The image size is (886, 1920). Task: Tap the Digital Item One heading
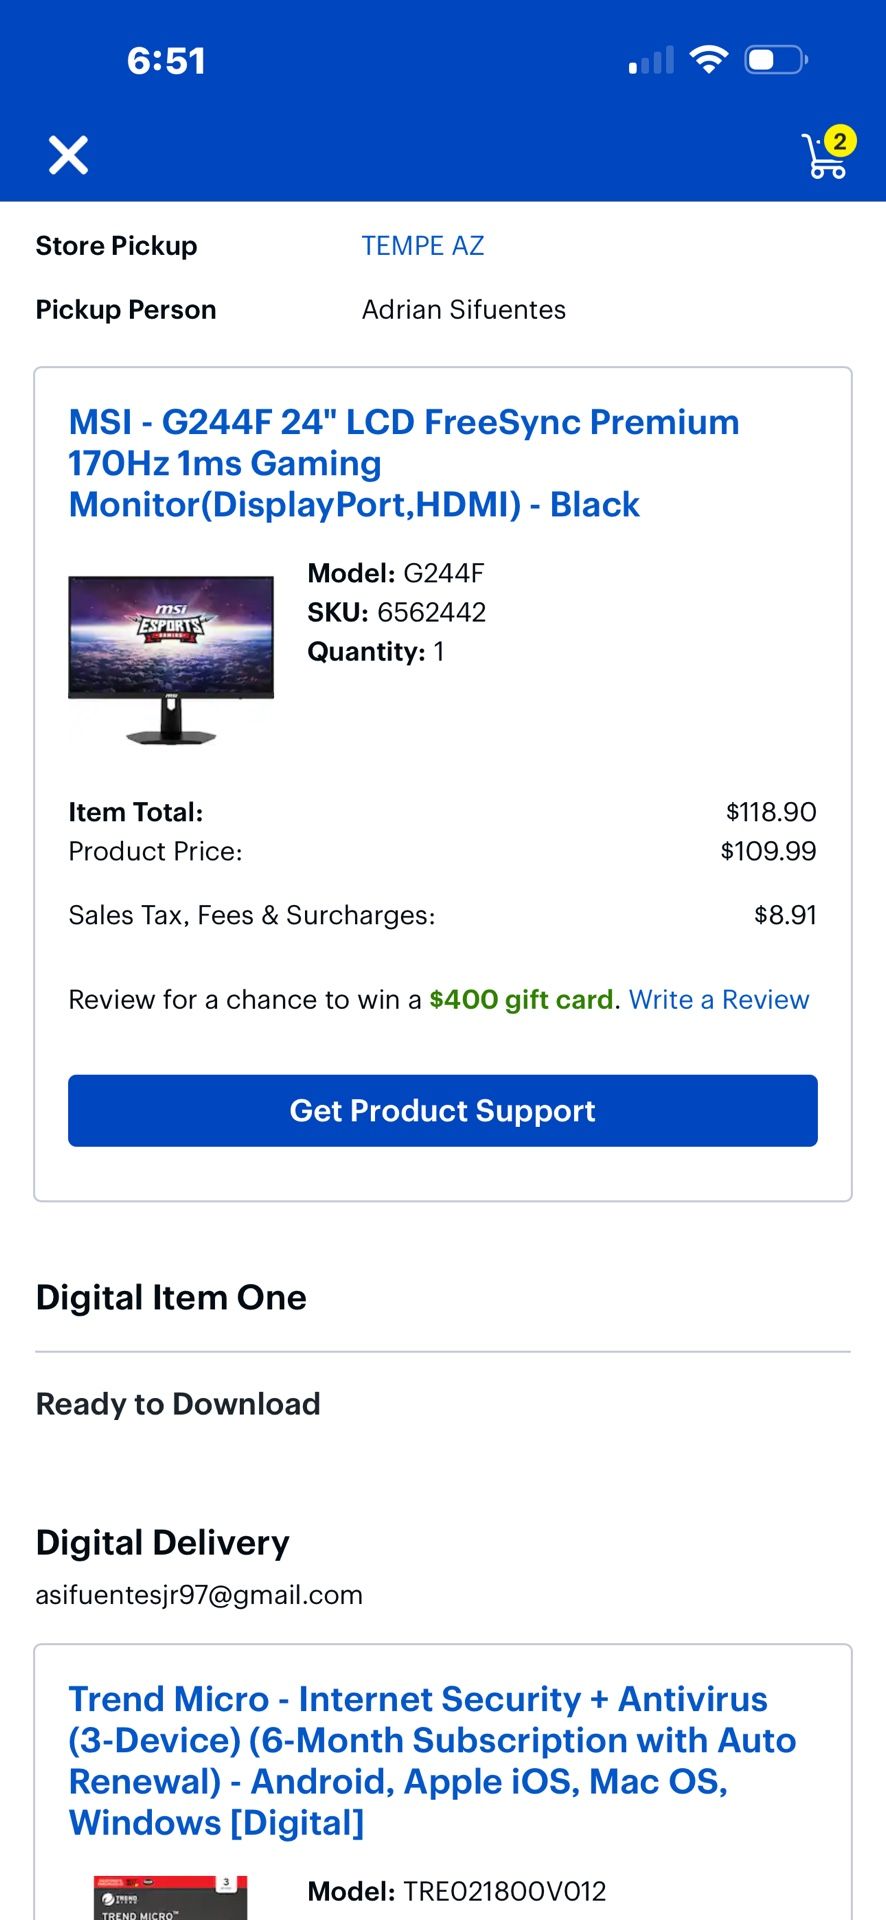[171, 1298]
